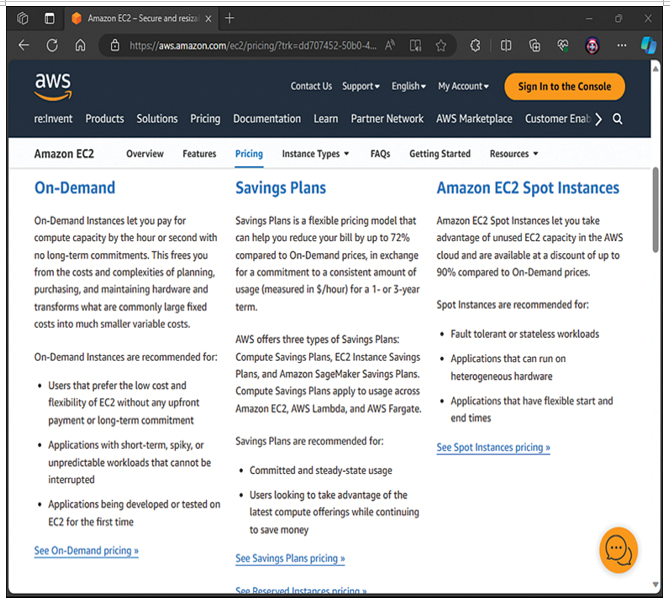Open the Learn menu

[326, 119]
